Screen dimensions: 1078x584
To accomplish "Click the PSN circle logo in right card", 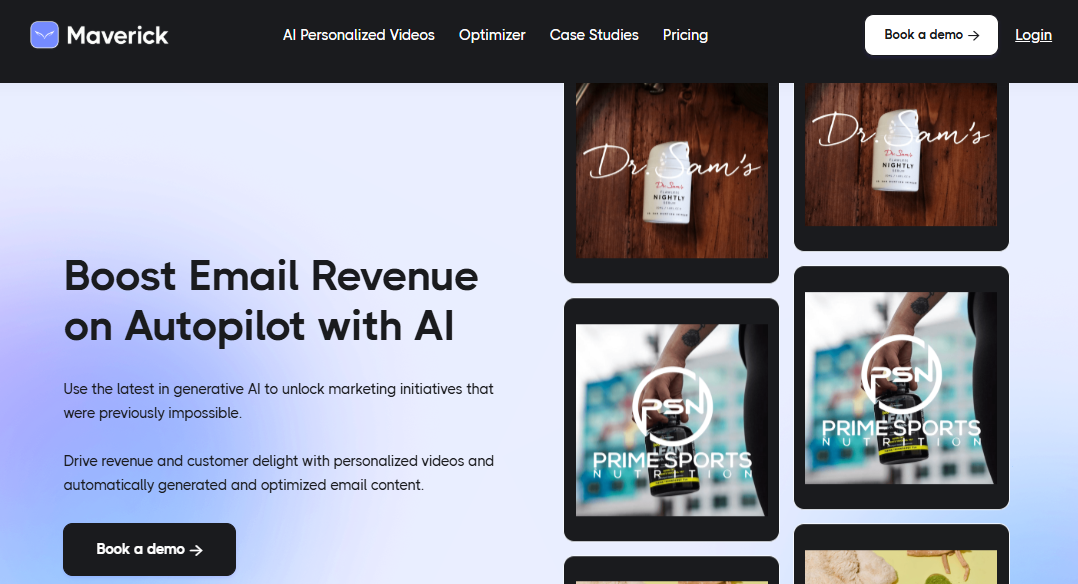I will click(x=901, y=374).
